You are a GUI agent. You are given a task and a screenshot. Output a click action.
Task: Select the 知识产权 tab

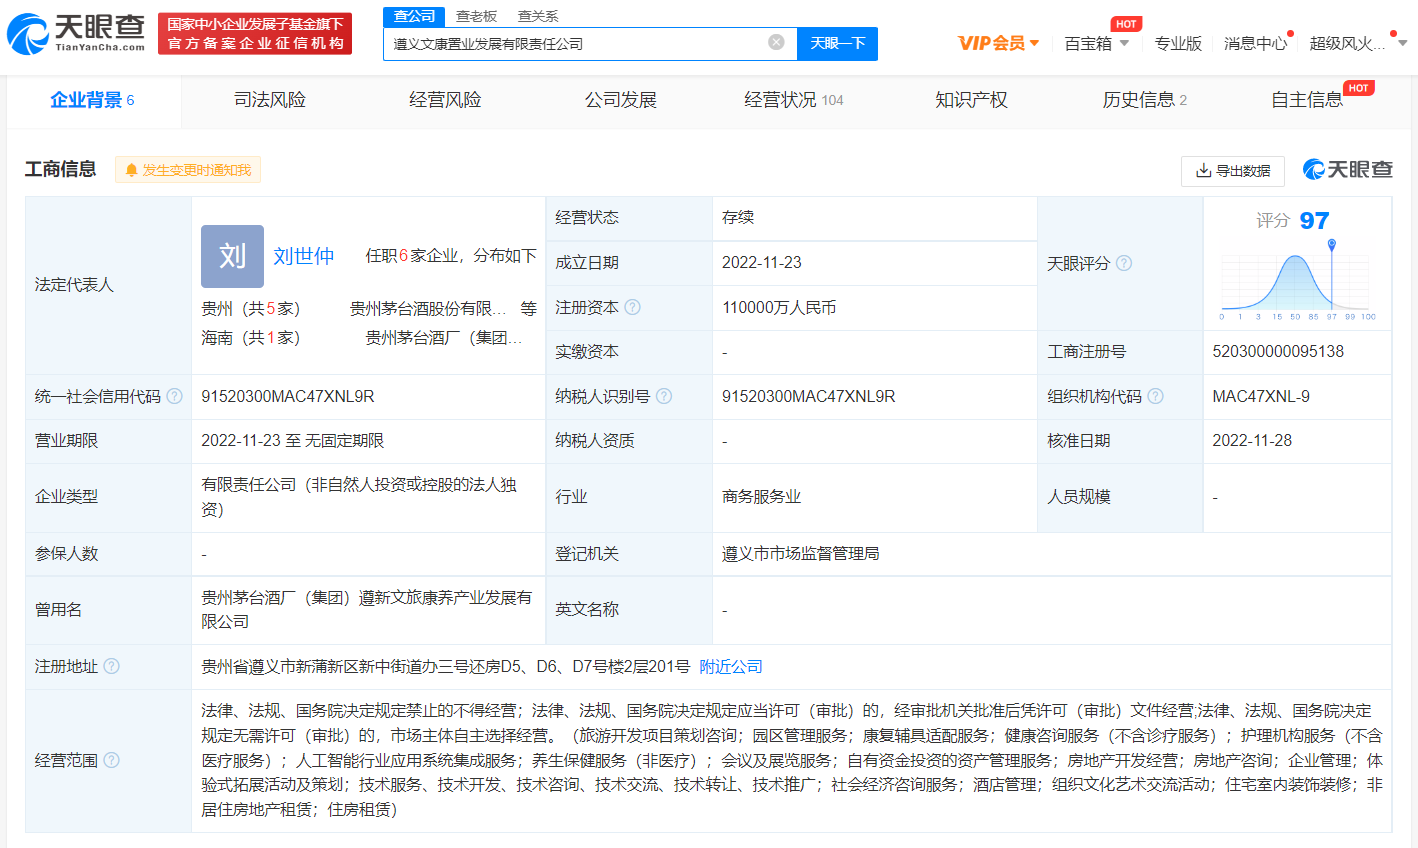click(971, 100)
